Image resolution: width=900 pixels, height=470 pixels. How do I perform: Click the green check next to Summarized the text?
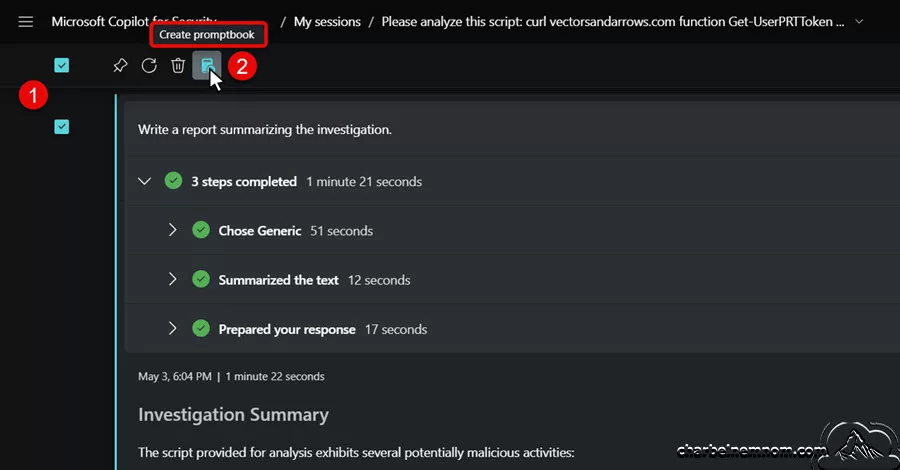[201, 279]
